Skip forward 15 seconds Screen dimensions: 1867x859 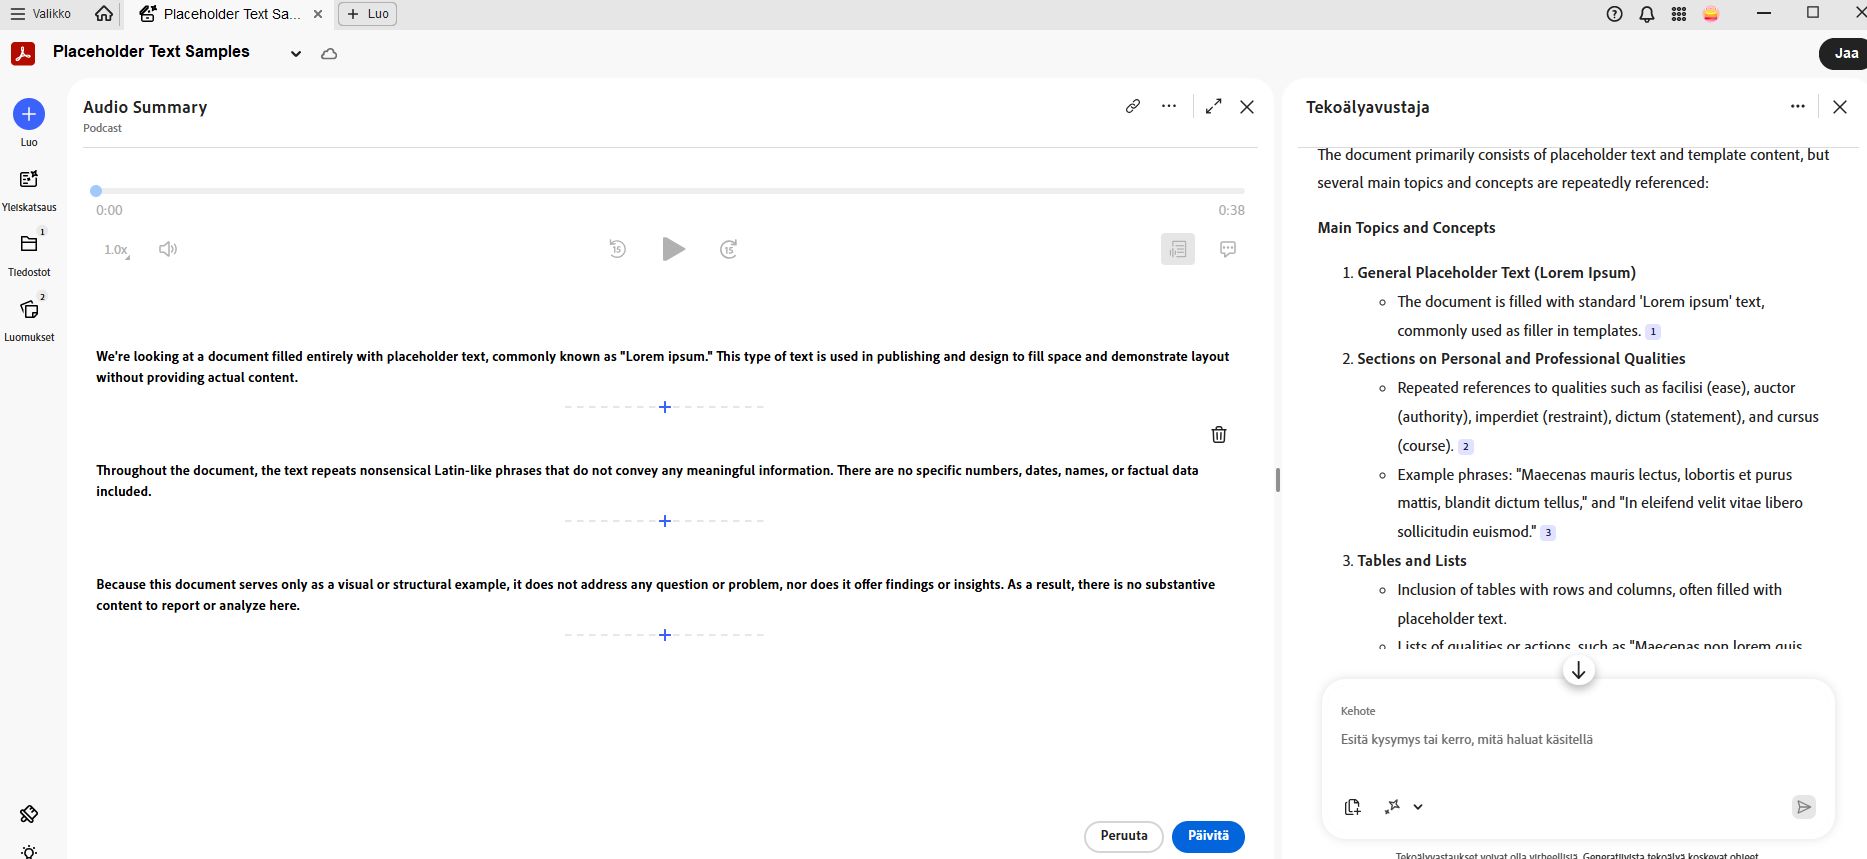point(729,249)
